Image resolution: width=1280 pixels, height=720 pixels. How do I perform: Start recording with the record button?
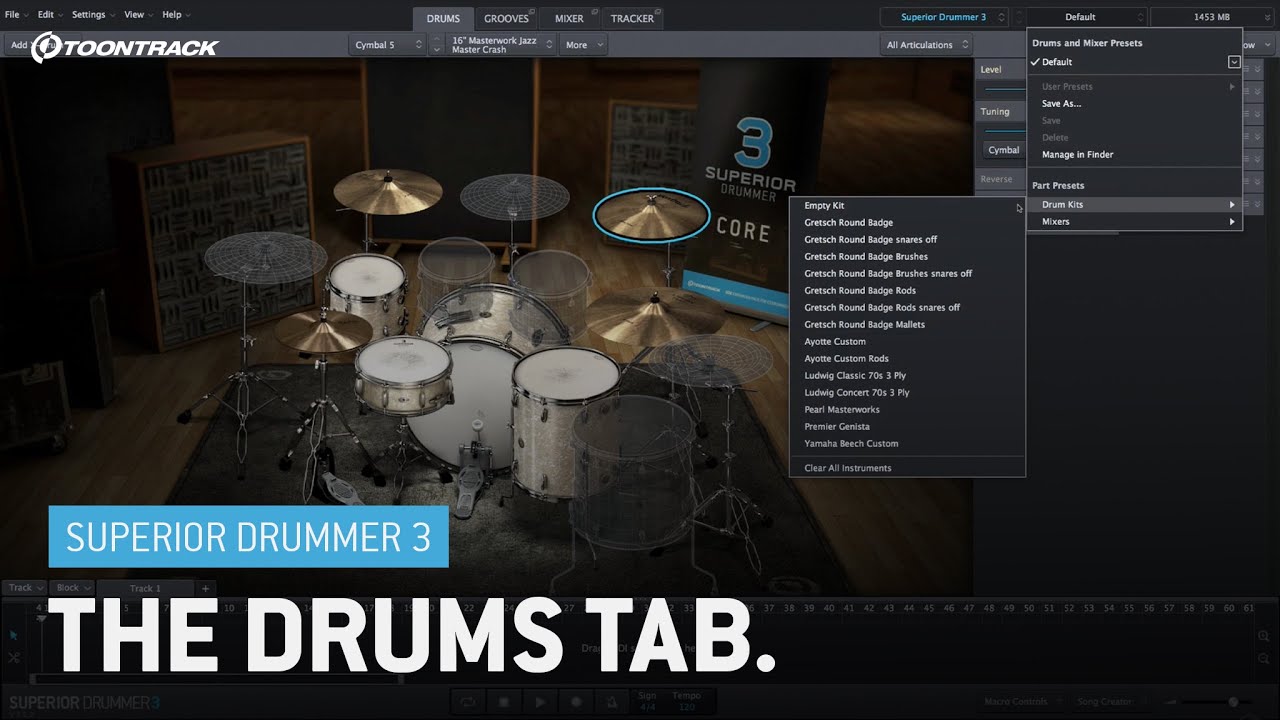[x=576, y=702]
